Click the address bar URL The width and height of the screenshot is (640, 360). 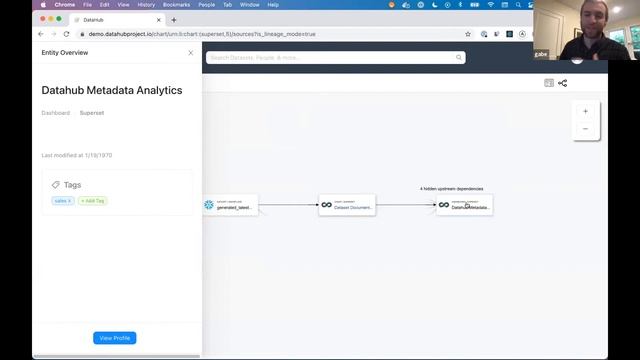point(202,34)
